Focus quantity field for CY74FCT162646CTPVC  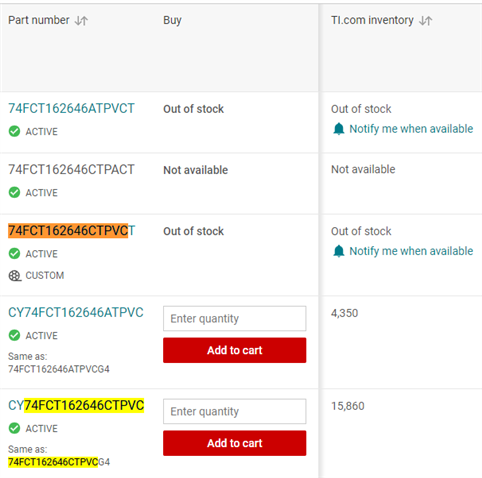[x=235, y=411]
